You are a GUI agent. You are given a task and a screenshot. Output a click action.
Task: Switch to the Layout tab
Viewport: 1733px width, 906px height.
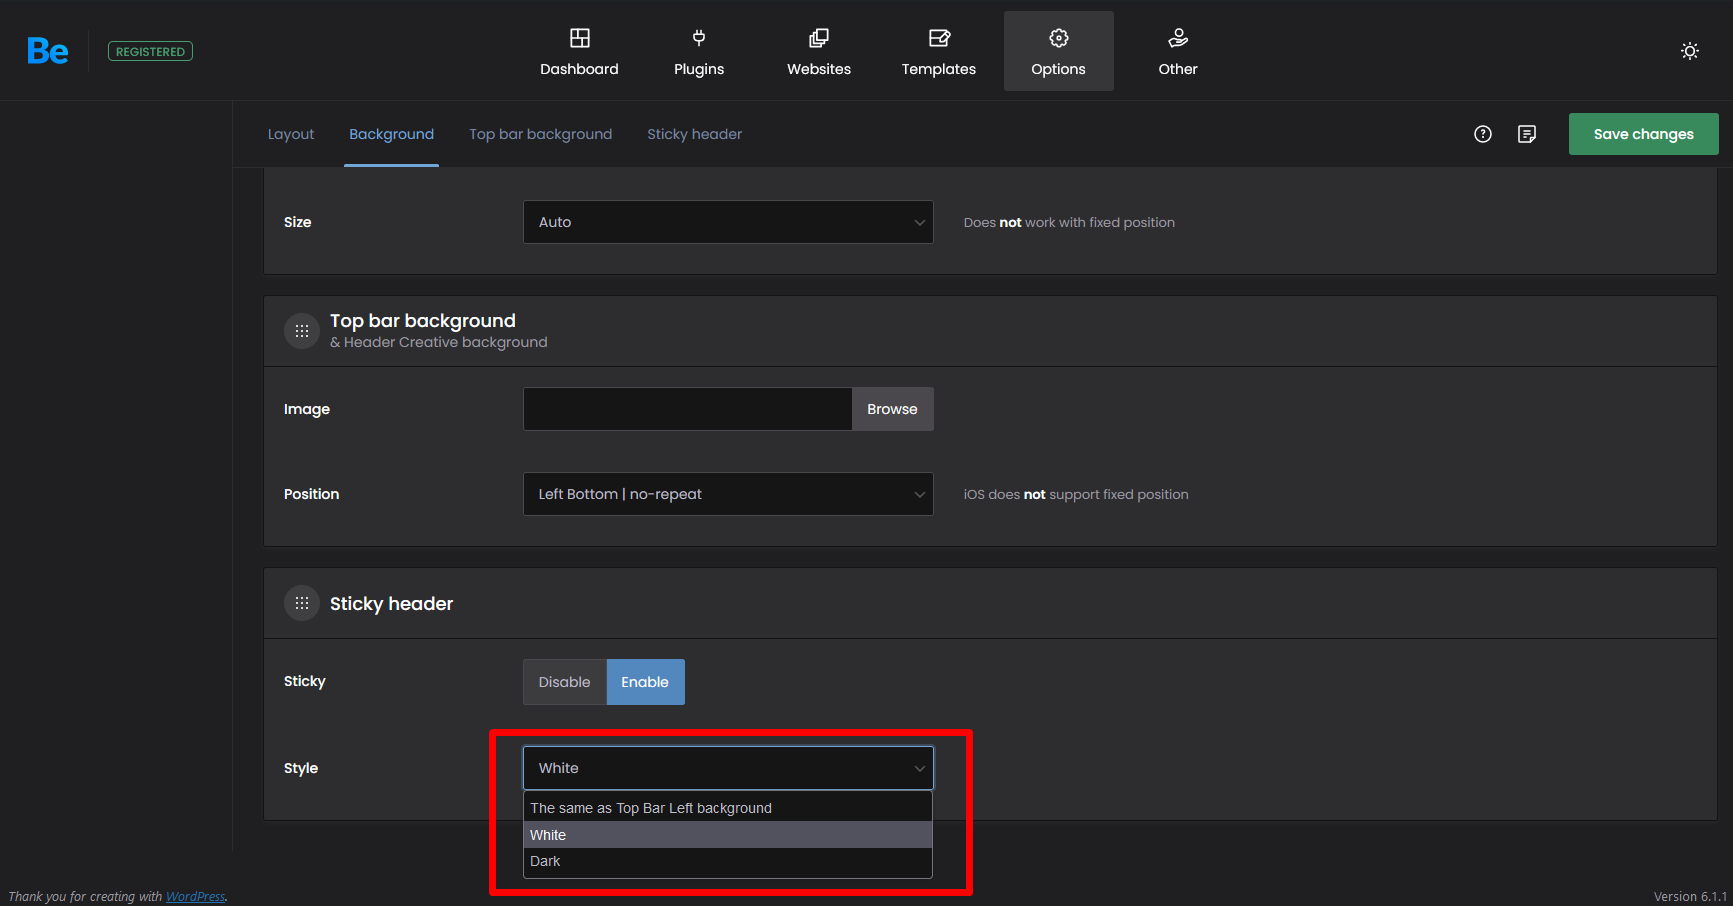coord(291,134)
